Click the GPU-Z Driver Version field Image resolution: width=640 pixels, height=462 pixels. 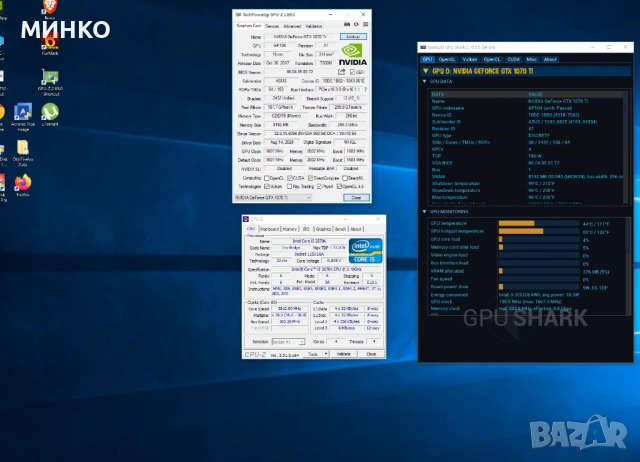(x=315, y=133)
